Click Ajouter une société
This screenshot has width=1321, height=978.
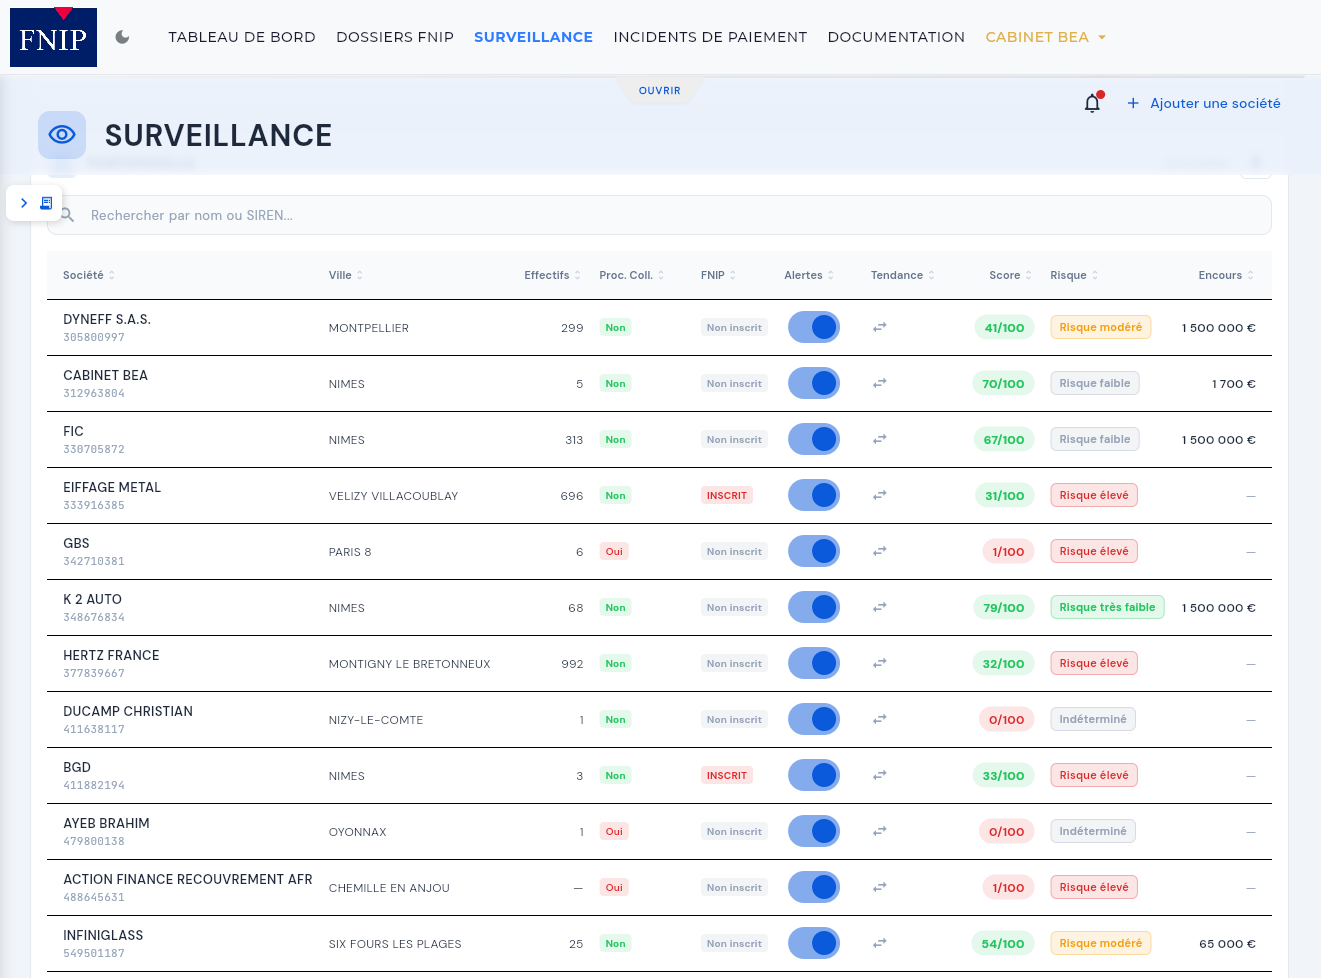[x=1204, y=103]
